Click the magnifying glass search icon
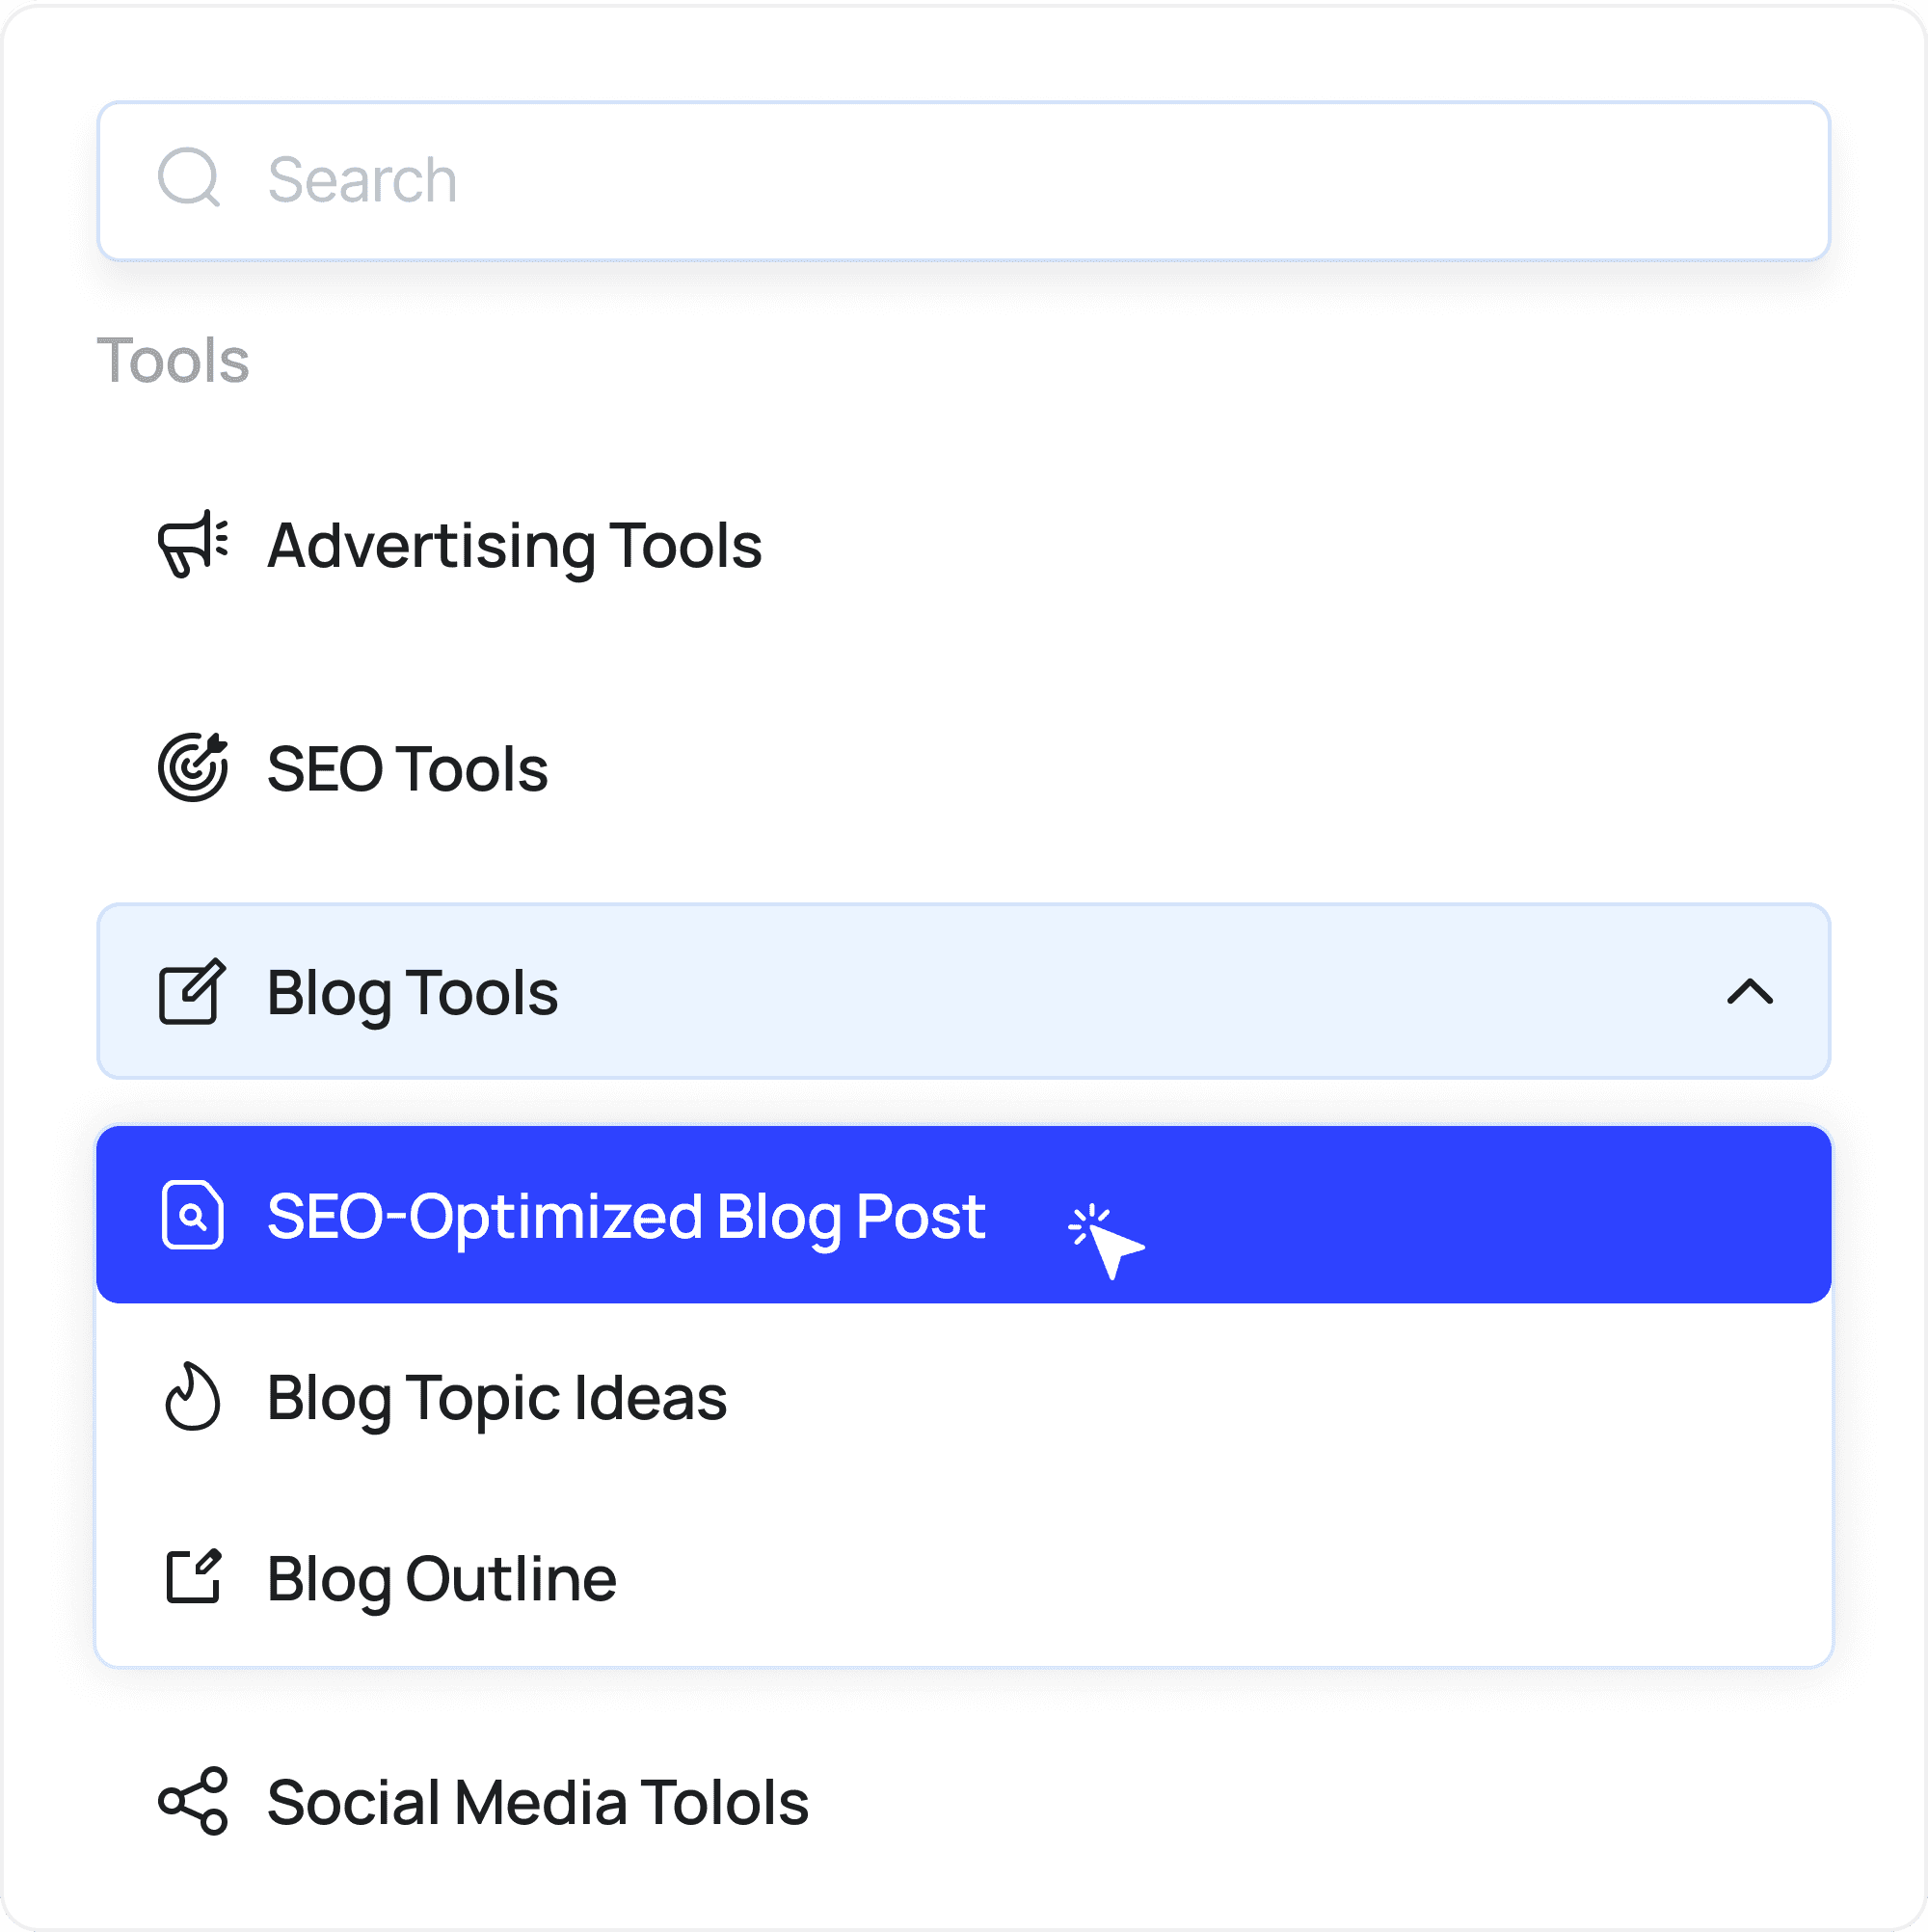The height and width of the screenshot is (1932, 1928). [189, 179]
